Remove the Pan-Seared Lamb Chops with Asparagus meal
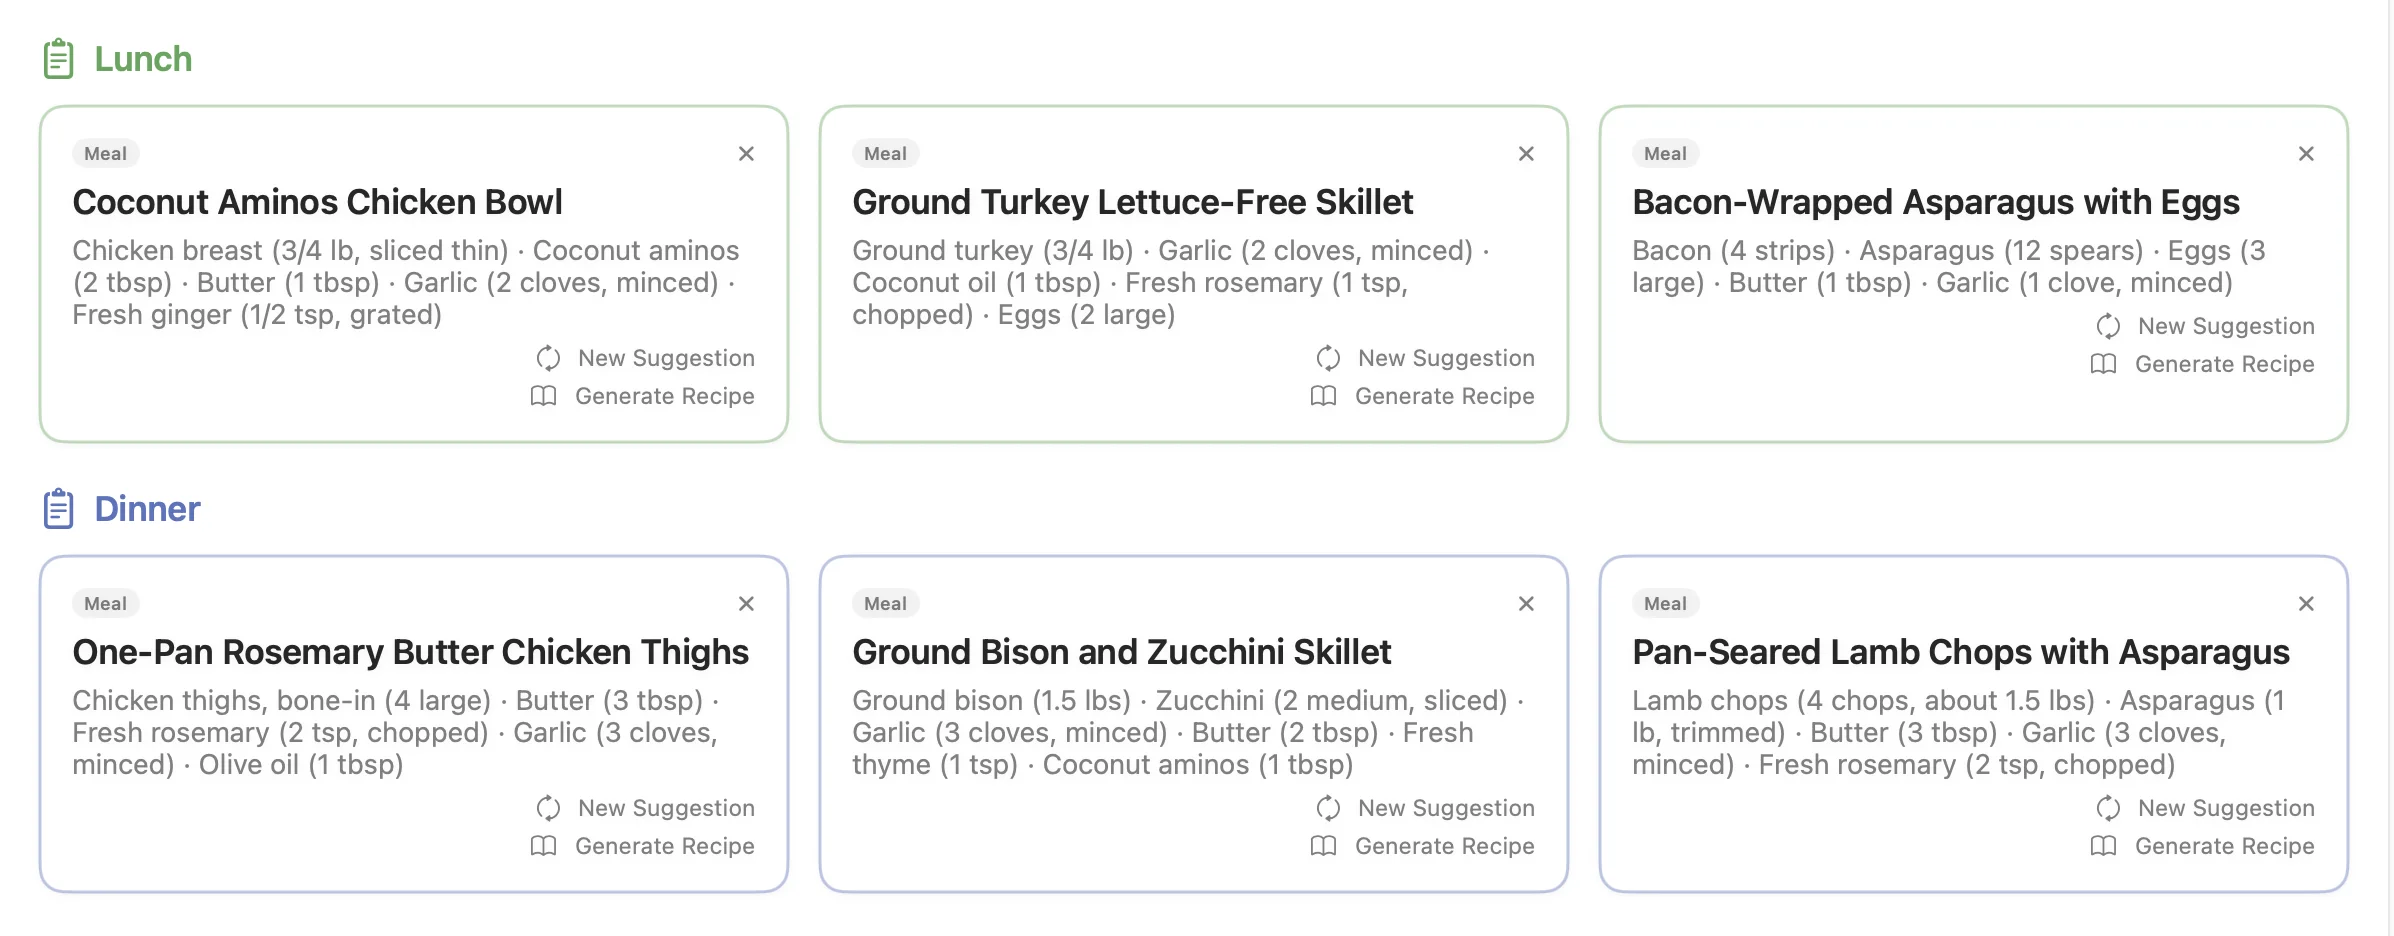 tap(2306, 603)
